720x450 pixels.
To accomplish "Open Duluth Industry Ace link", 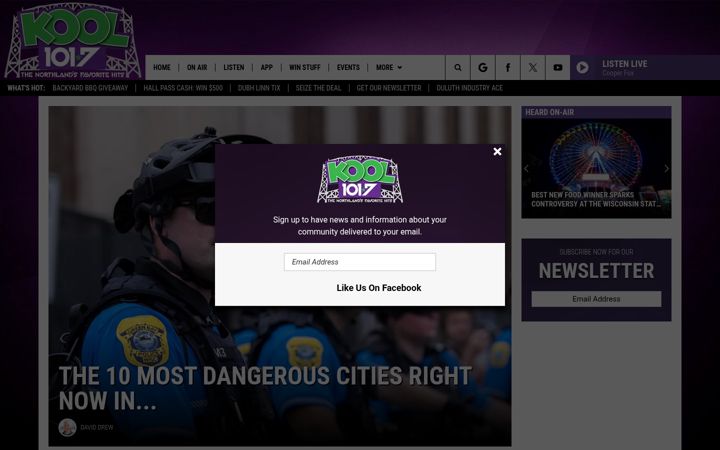I will point(469,88).
